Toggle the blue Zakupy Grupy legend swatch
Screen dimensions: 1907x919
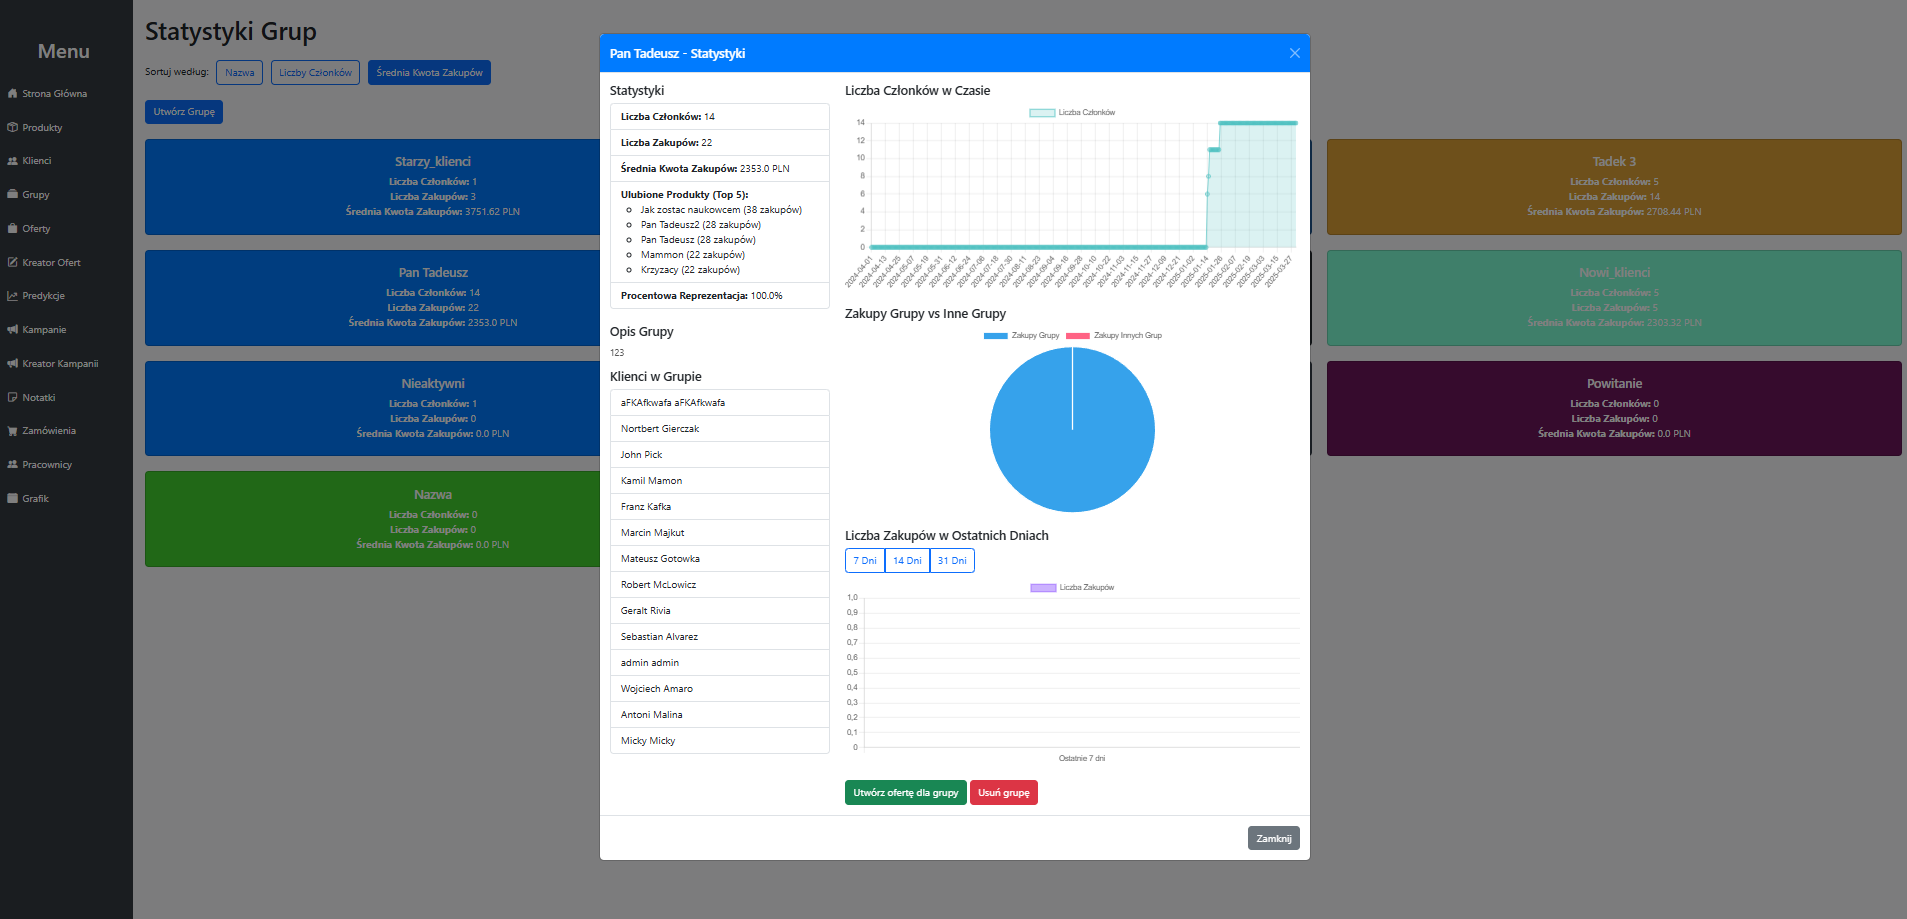coord(995,336)
